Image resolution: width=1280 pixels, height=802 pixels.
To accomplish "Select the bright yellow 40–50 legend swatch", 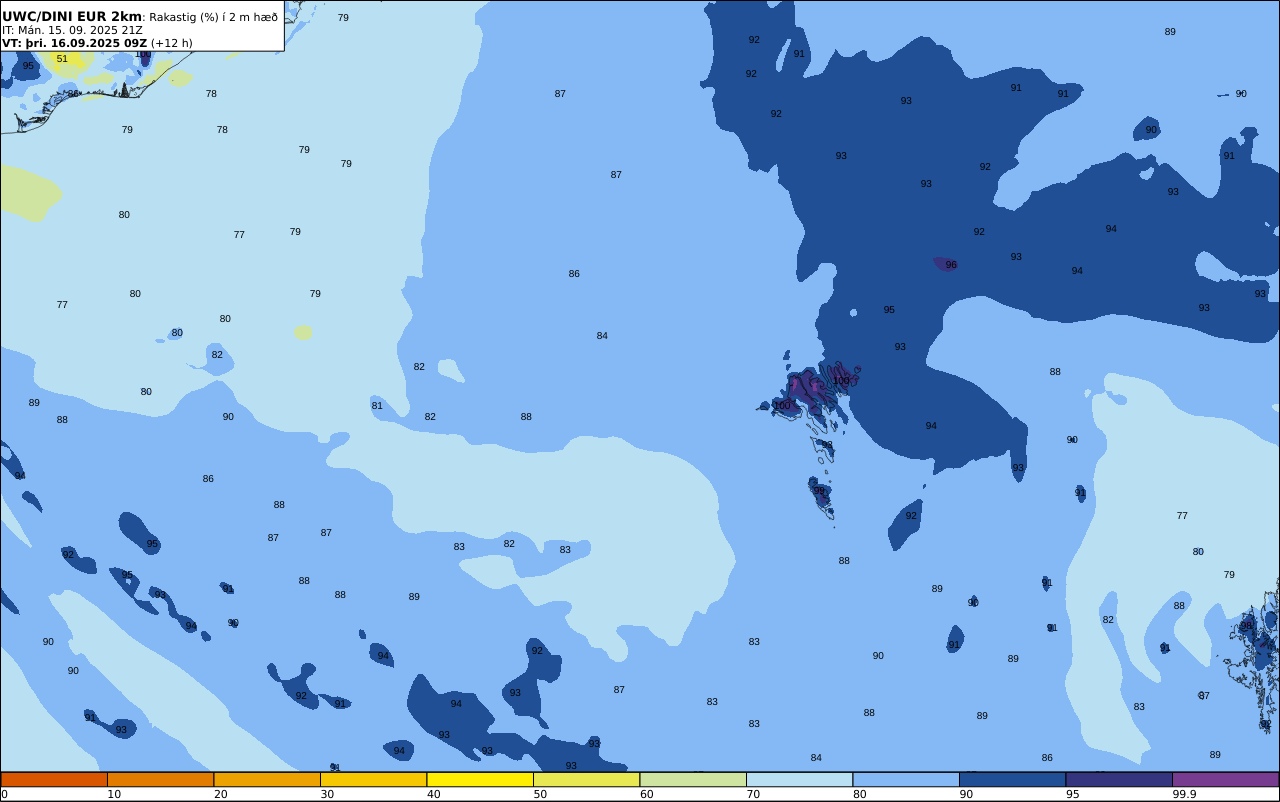I will (480, 779).
